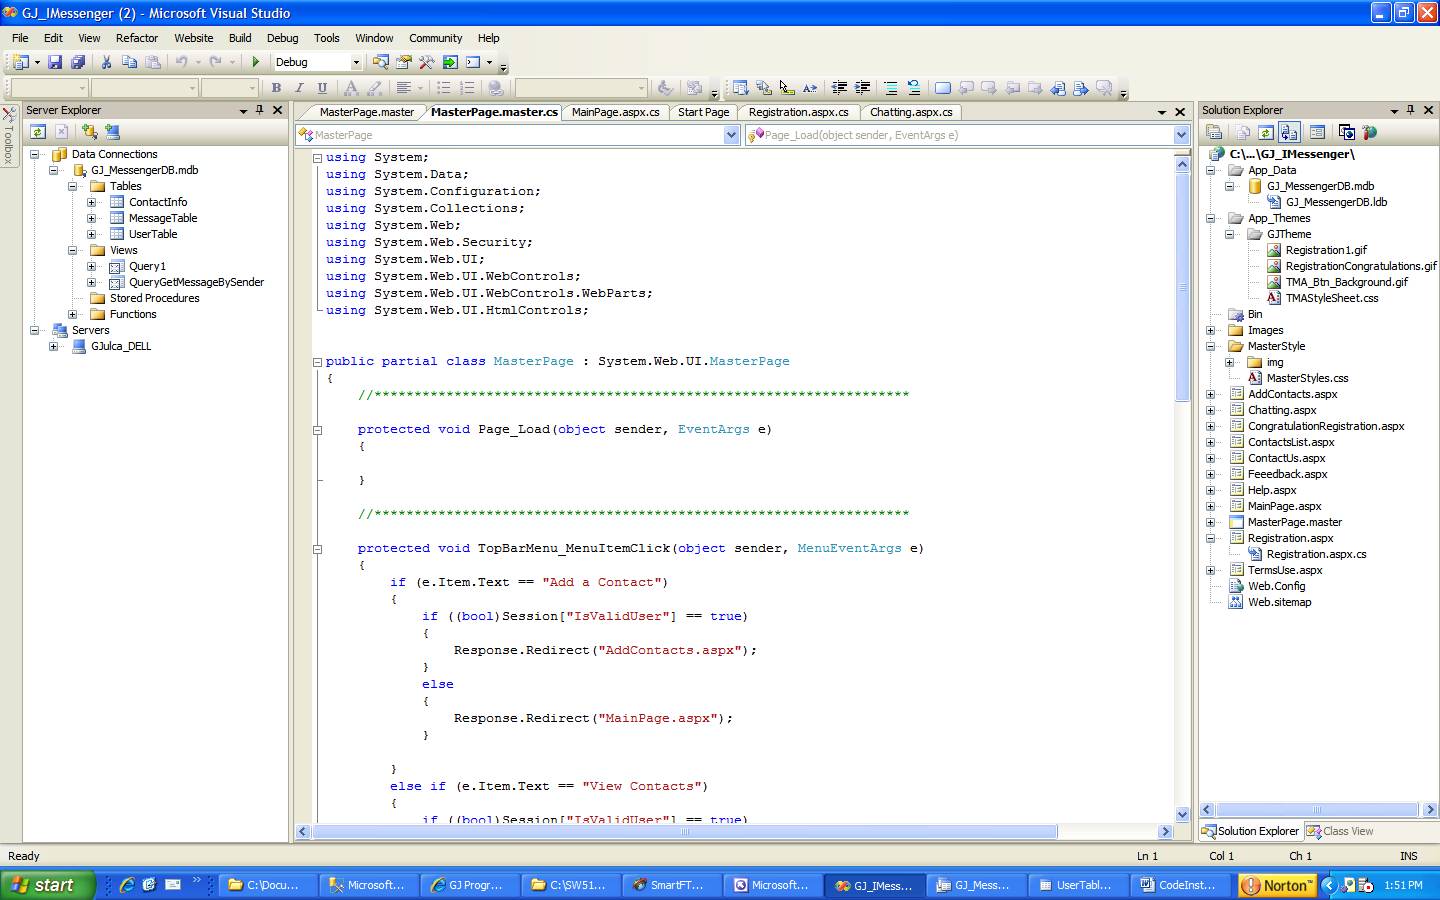Collapse the Page_Load method outline
The width and height of the screenshot is (1440, 900).
point(317,430)
